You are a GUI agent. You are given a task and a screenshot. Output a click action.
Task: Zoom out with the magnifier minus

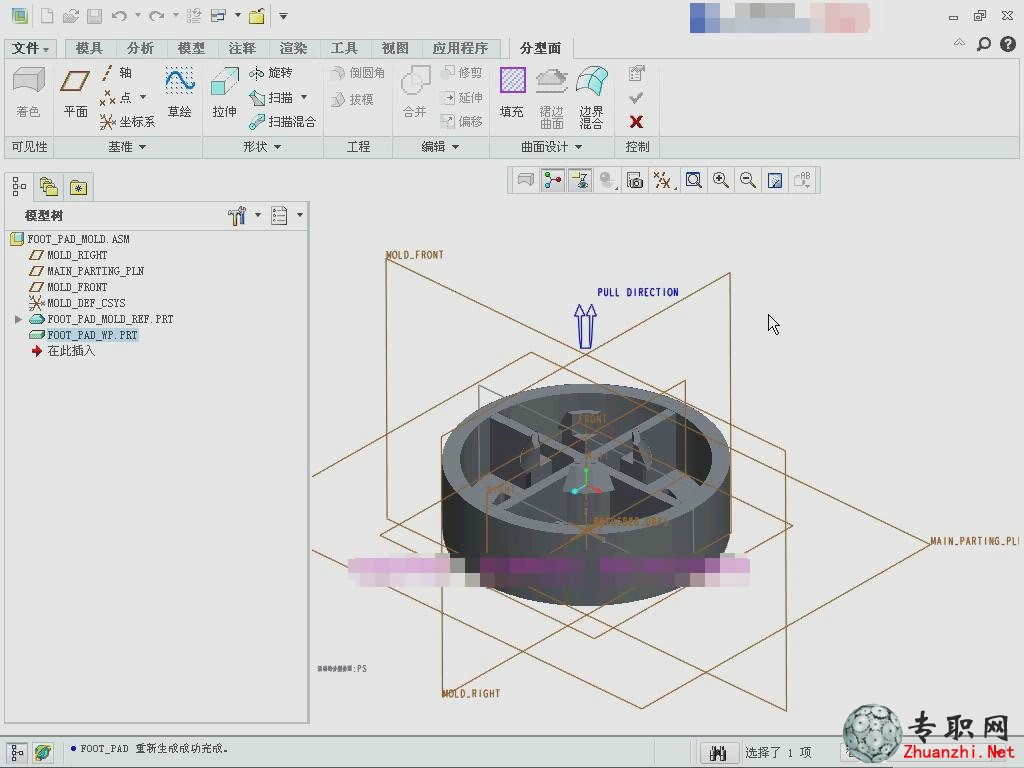(x=748, y=180)
